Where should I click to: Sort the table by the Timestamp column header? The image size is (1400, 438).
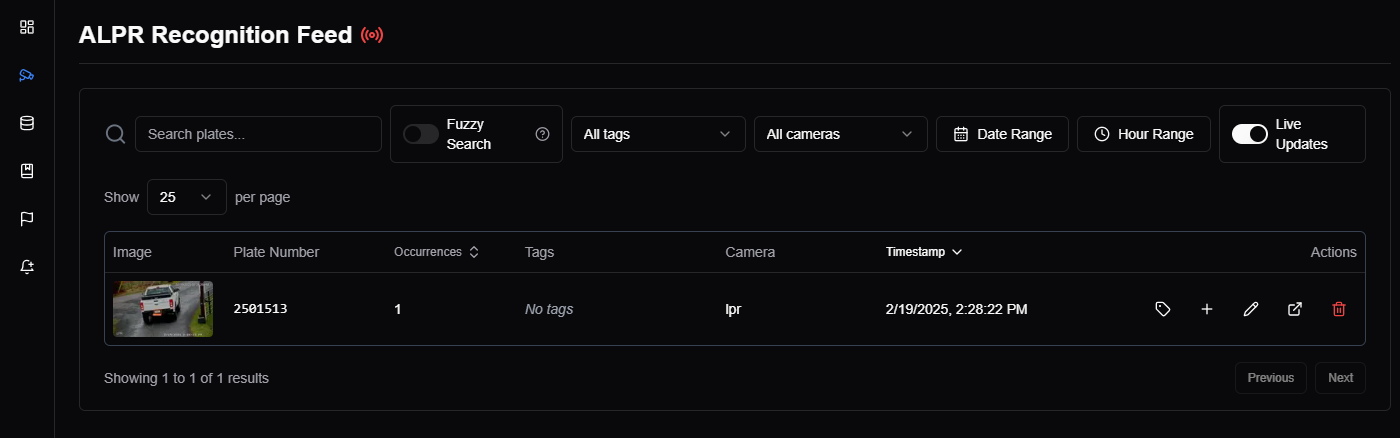[924, 252]
